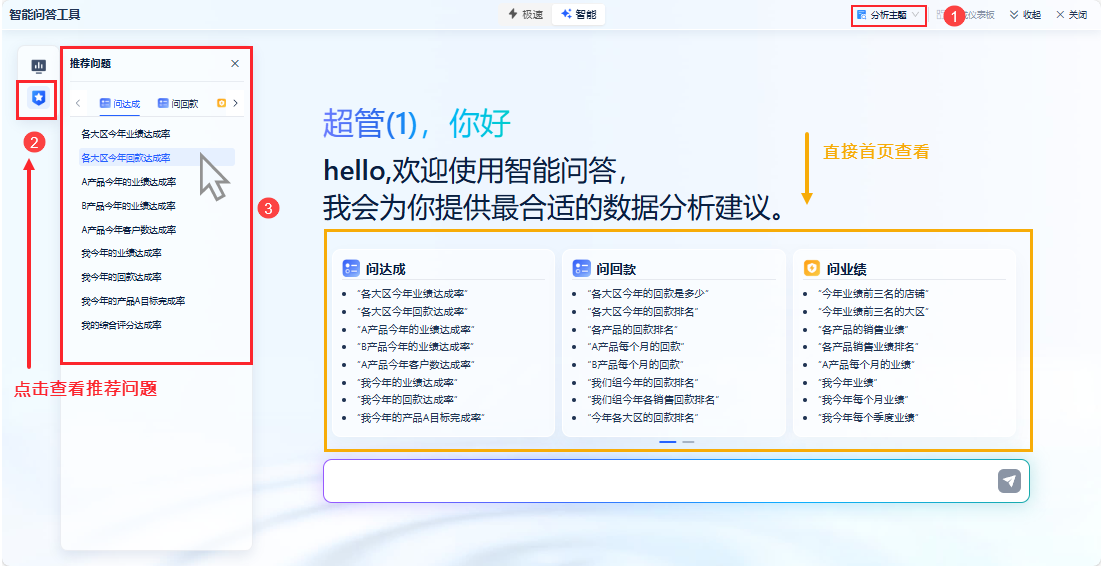The width and height of the screenshot is (1101, 566).
Task: Collapse the tool using 收起
Action: tap(1025, 15)
